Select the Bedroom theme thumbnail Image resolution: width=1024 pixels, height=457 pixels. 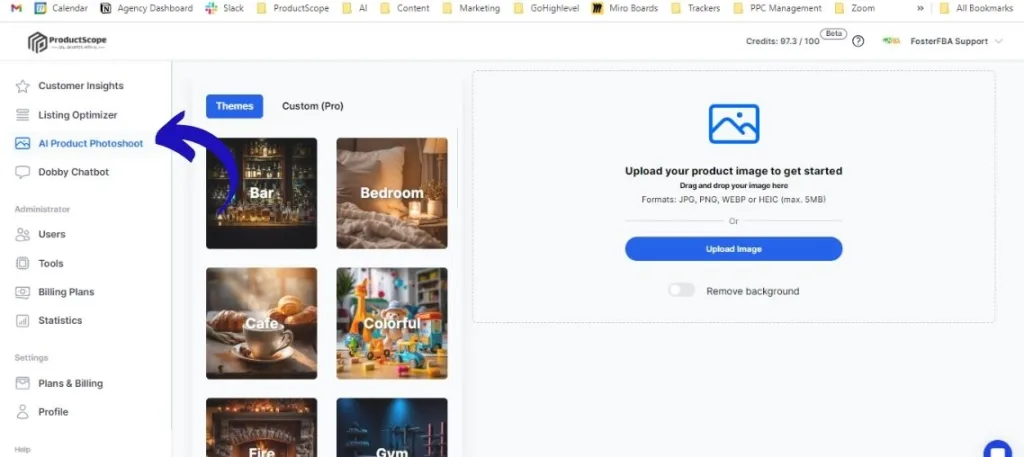point(392,193)
